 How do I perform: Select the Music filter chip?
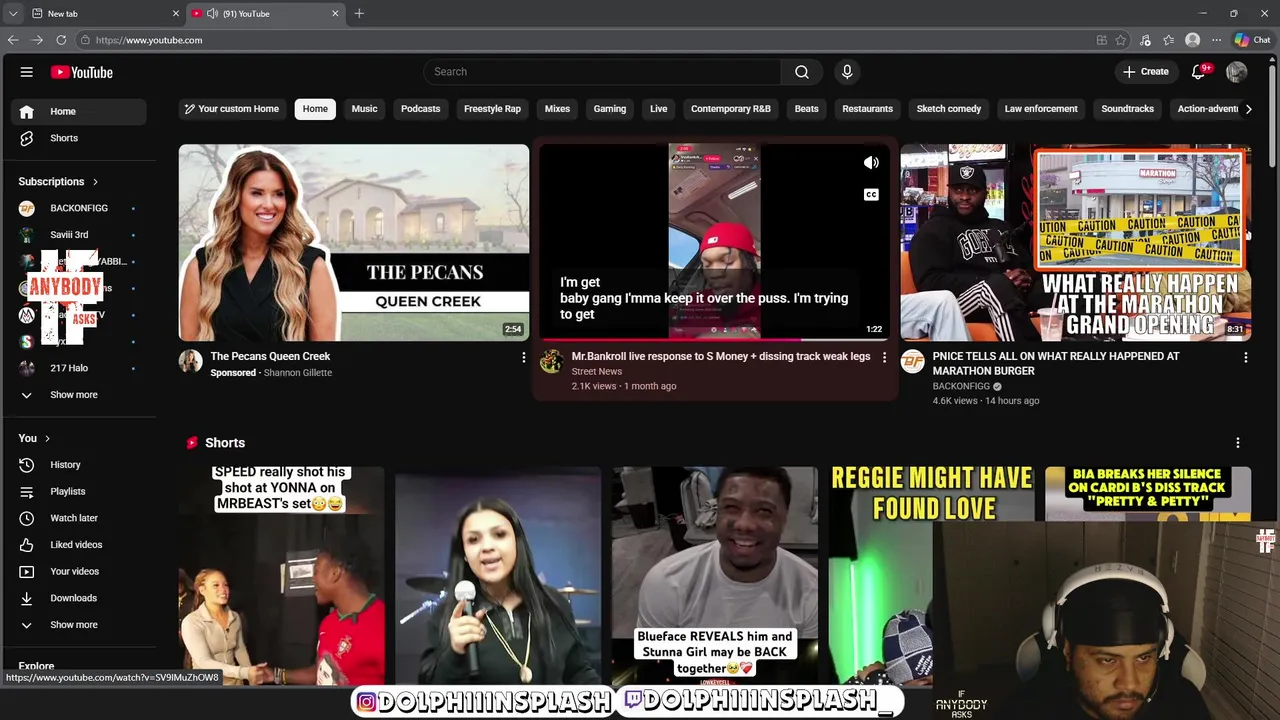coord(364,109)
